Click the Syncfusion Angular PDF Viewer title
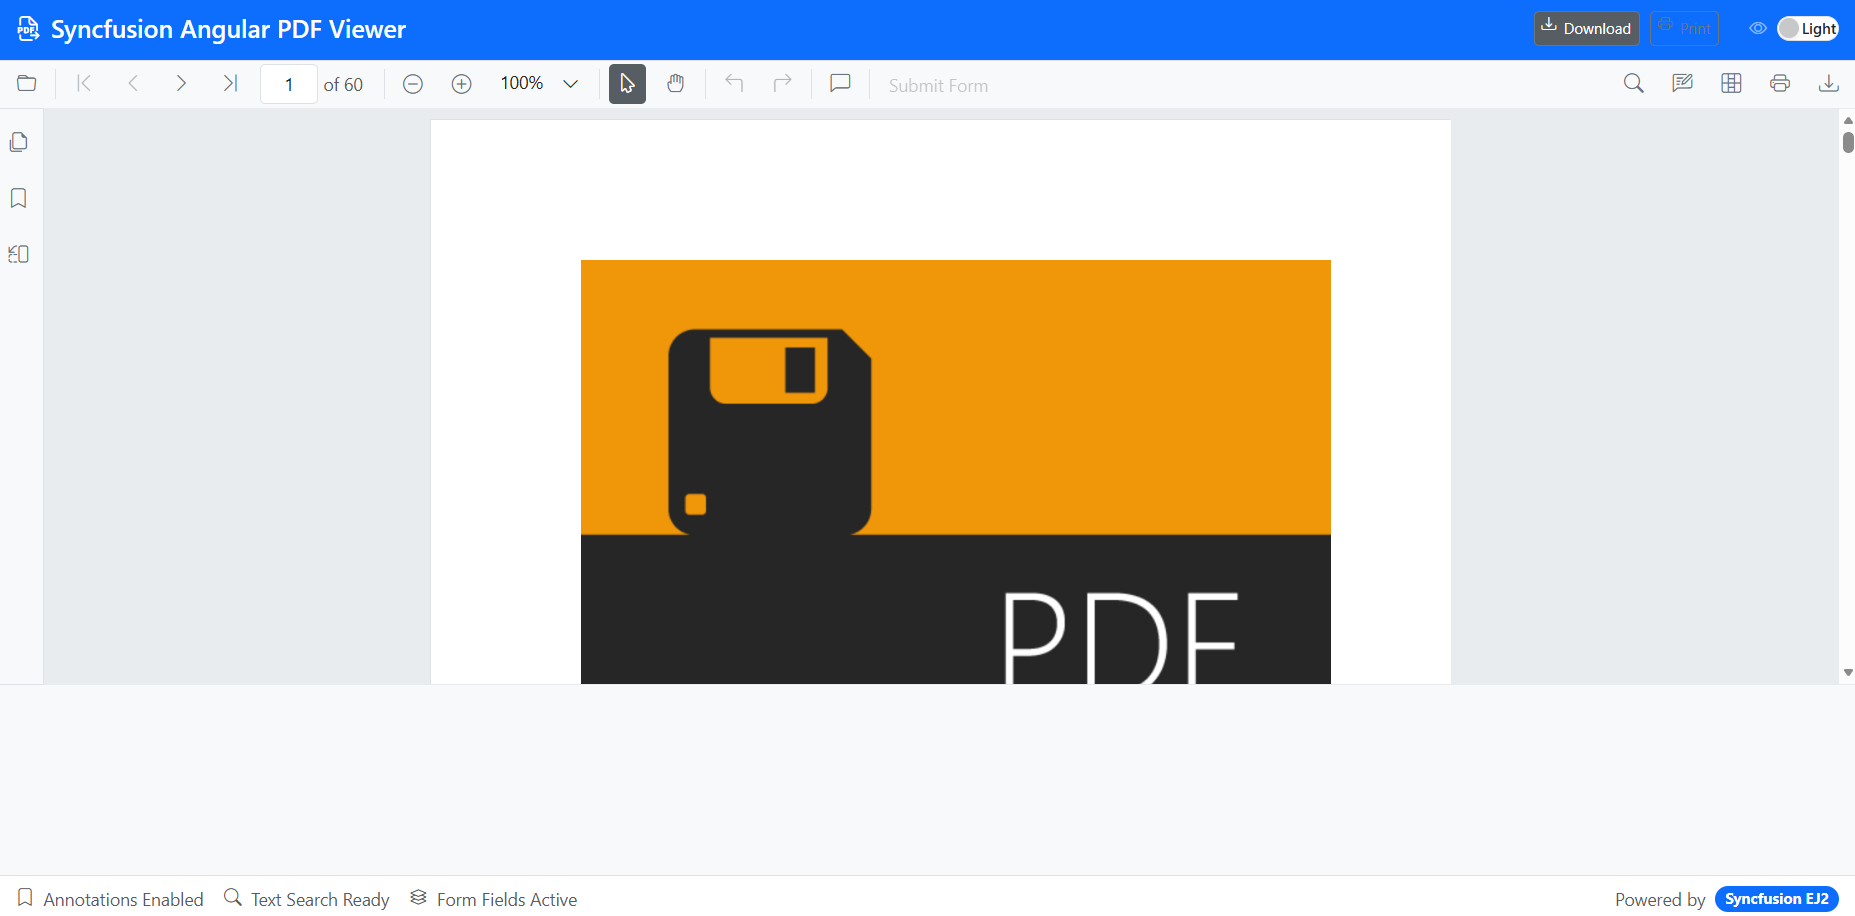Screen dimensions: 1855x916 click(229, 30)
